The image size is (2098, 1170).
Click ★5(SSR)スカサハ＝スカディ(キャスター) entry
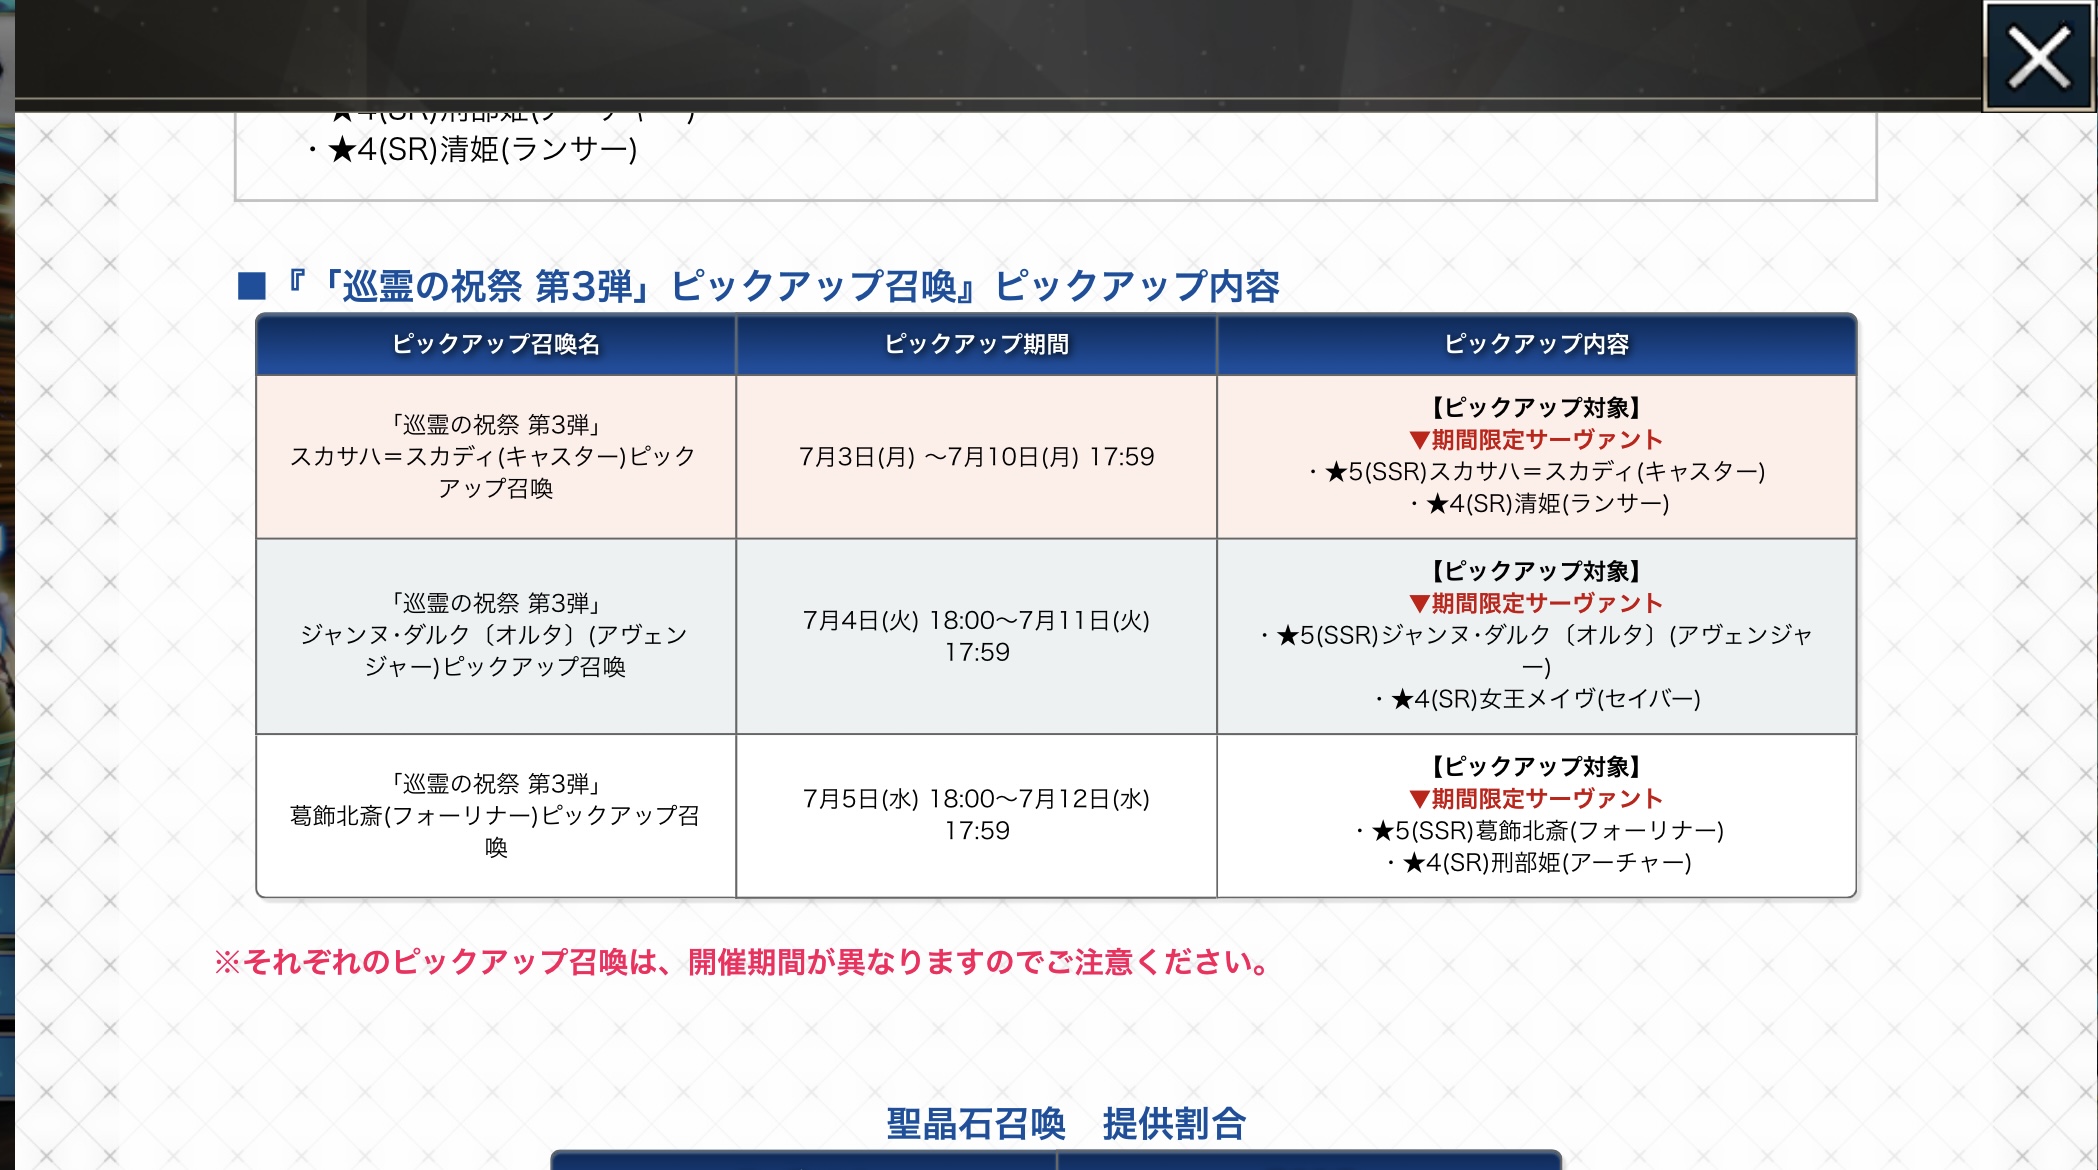pos(1544,472)
